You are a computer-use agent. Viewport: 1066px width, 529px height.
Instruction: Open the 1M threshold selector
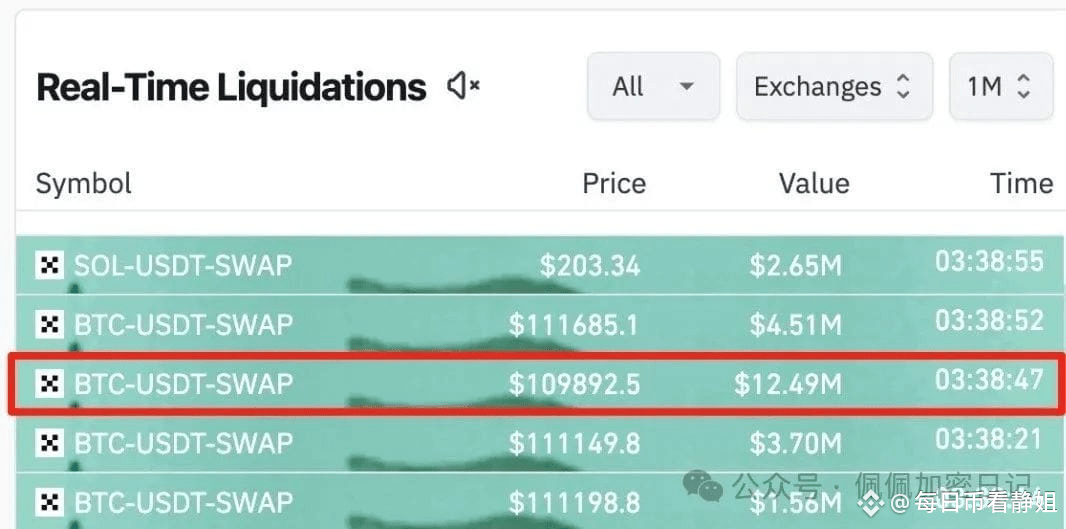[x=1001, y=86]
